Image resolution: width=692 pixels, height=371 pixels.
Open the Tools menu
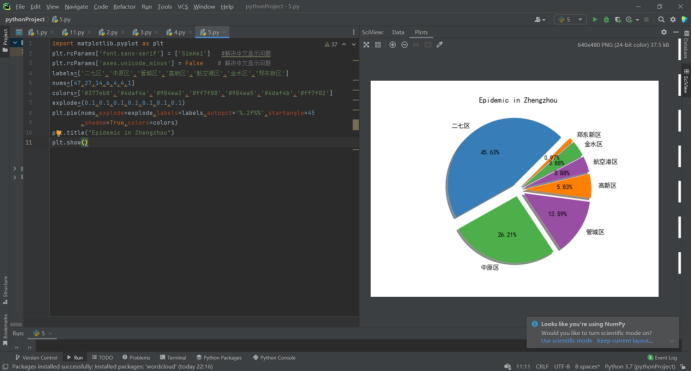pos(165,7)
